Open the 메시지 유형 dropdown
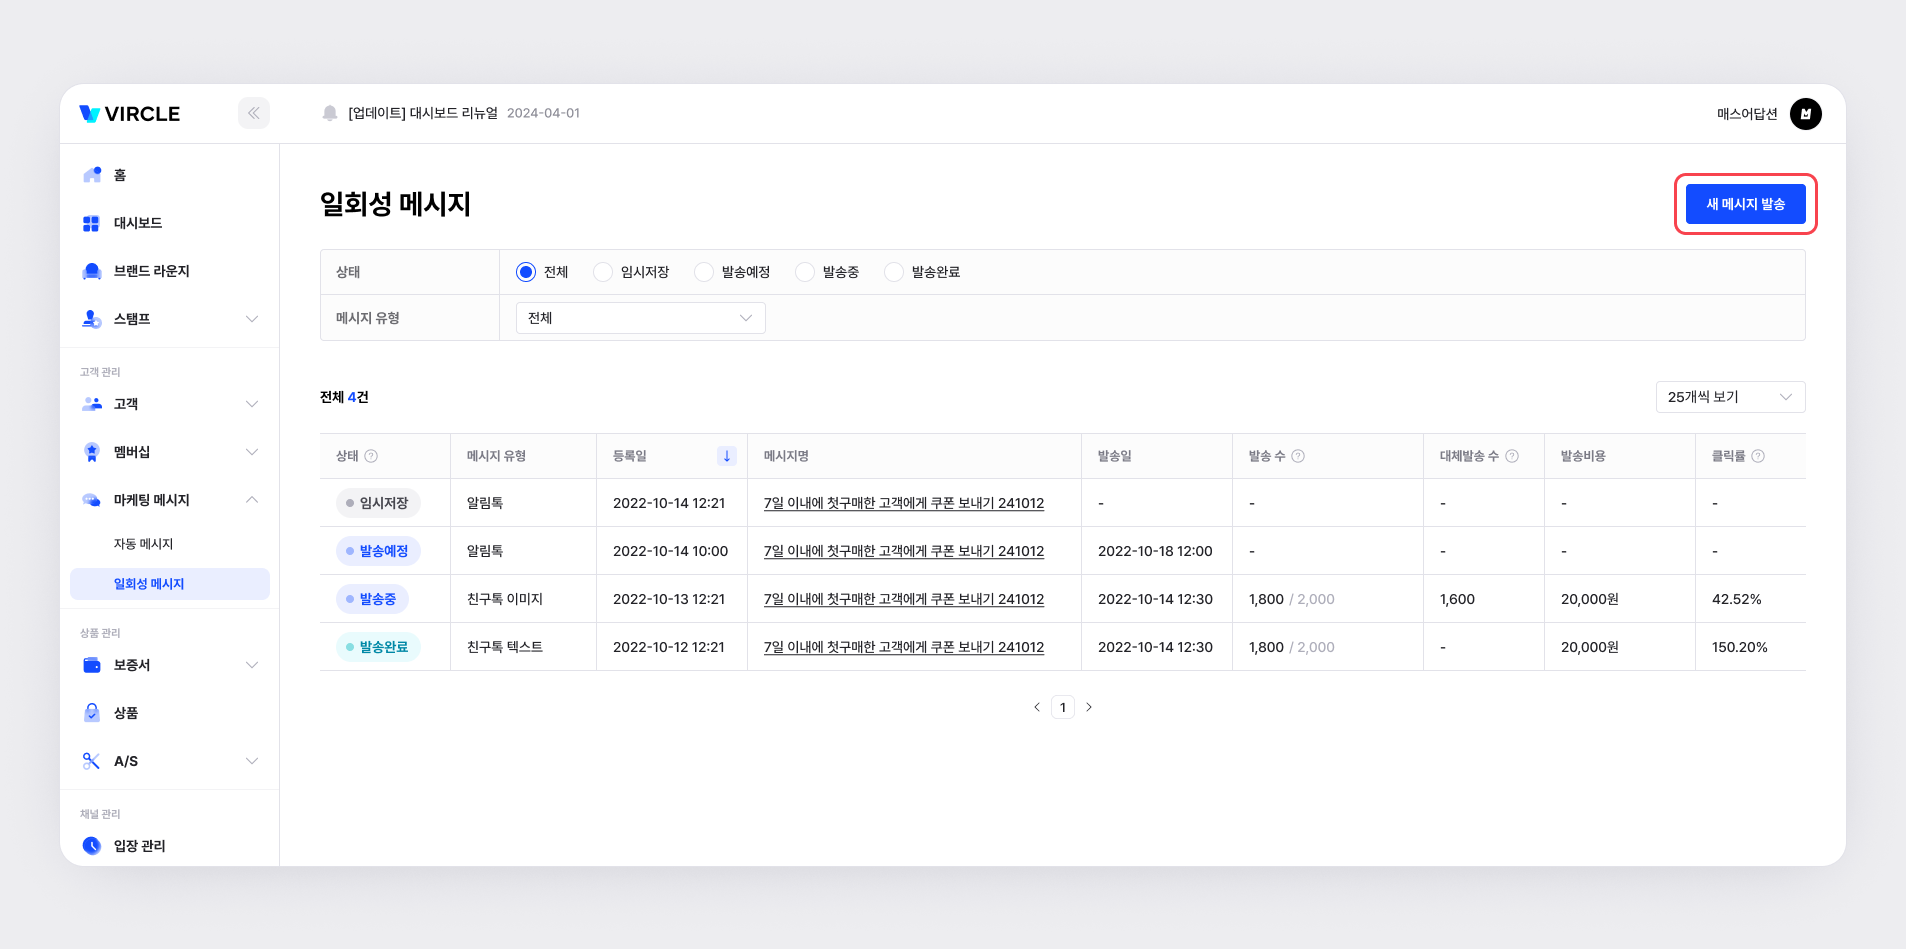1906x949 pixels. click(640, 318)
